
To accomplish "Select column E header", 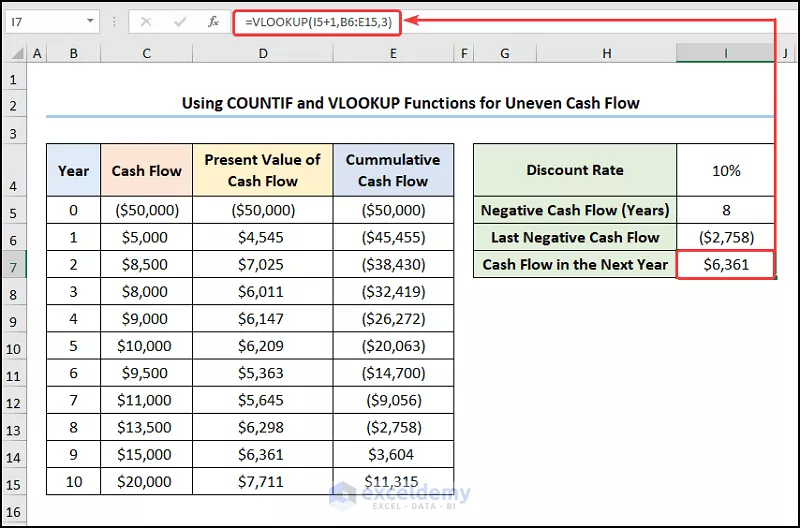I will (x=393, y=53).
